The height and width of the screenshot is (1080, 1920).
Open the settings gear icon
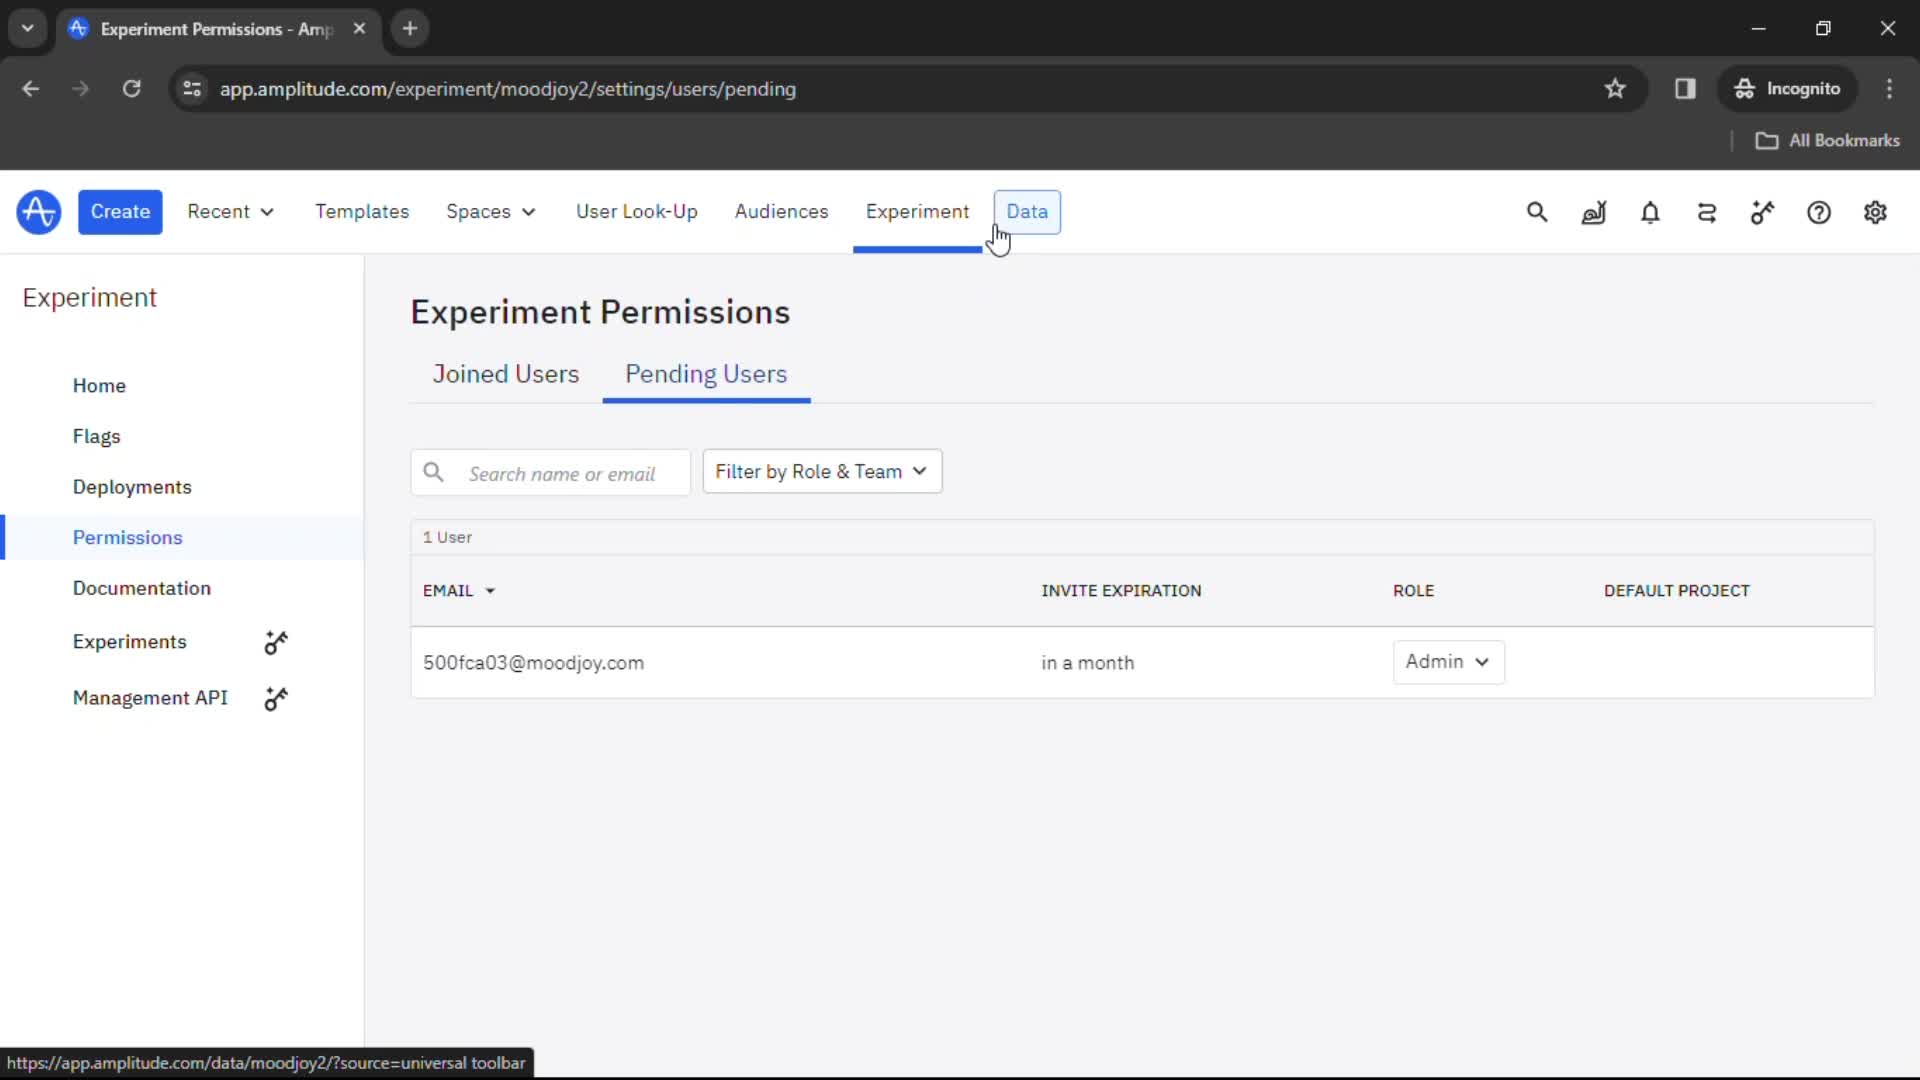tap(1875, 212)
